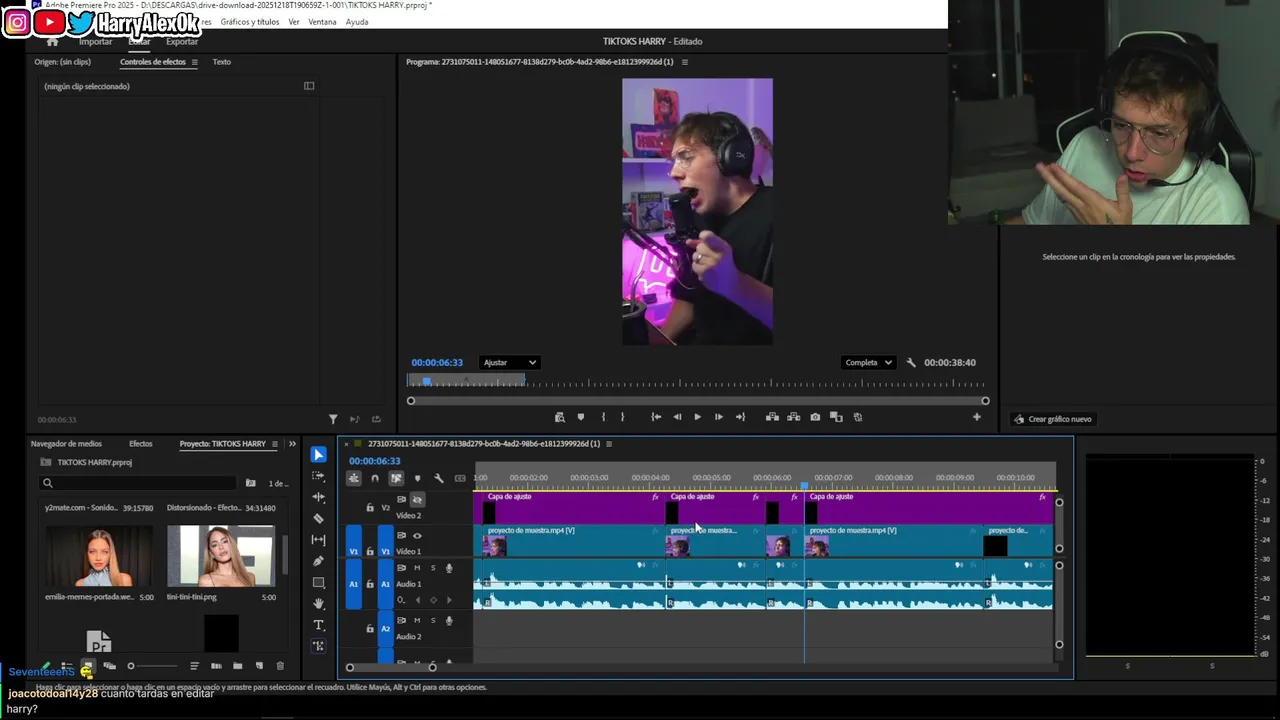Toggle linked selection in timeline
This screenshot has height=720, width=1280.
[396, 478]
